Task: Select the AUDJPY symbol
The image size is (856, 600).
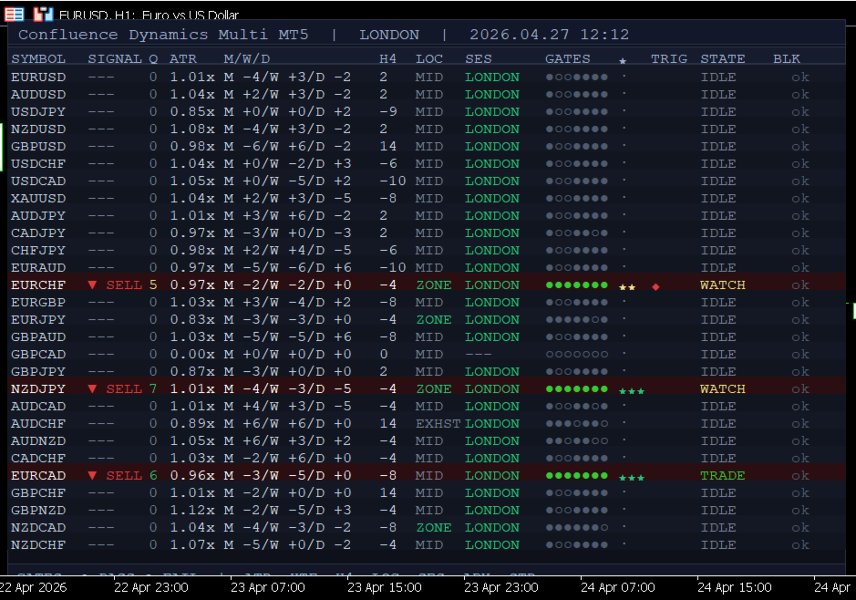Action: coord(38,216)
